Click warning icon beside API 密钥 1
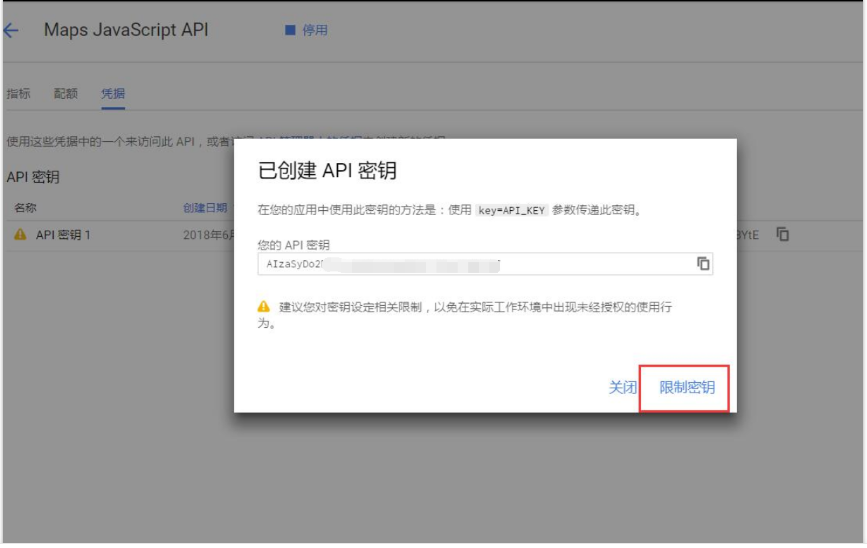Screen dimensions: 867x548 [20, 234]
